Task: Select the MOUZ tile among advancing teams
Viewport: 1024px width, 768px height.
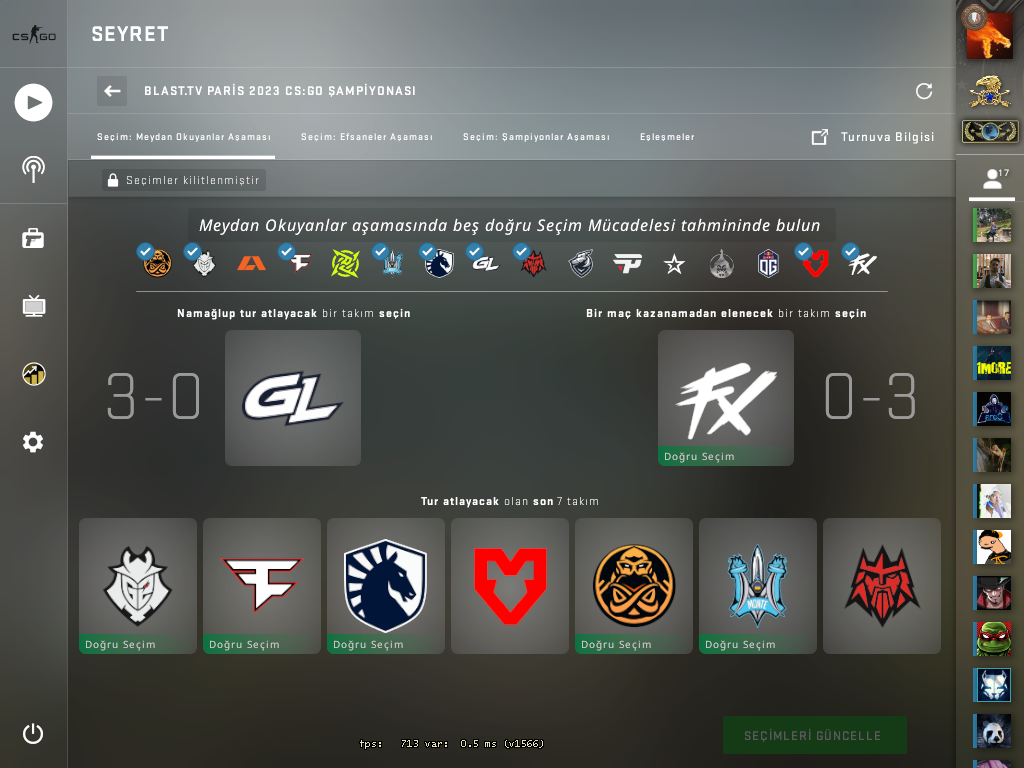Action: tap(510, 586)
